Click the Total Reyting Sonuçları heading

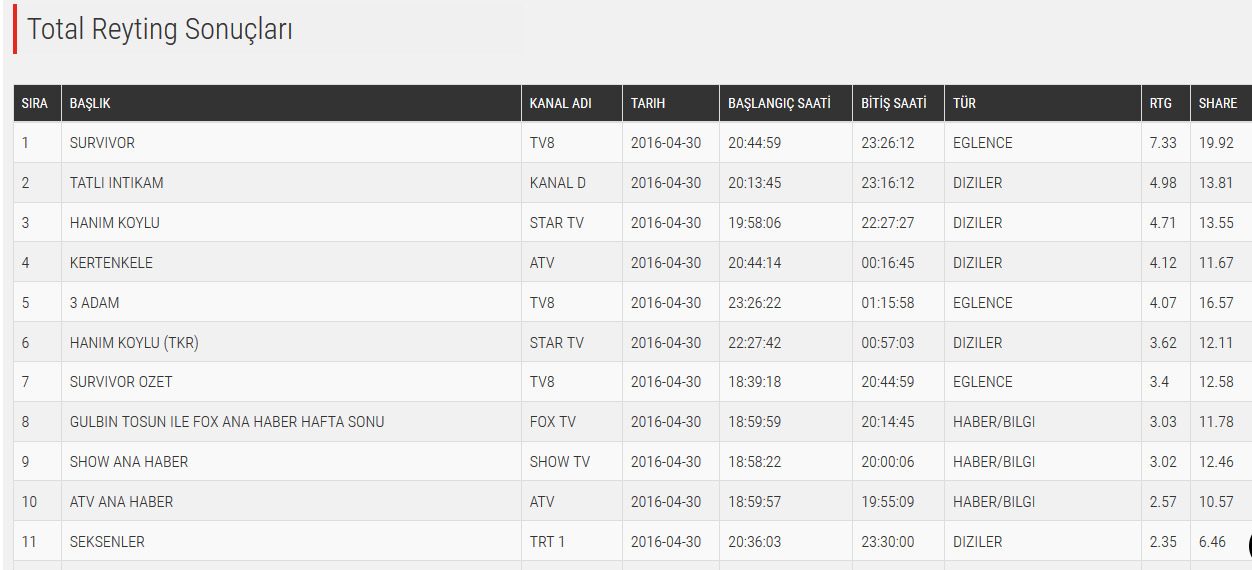tap(159, 30)
